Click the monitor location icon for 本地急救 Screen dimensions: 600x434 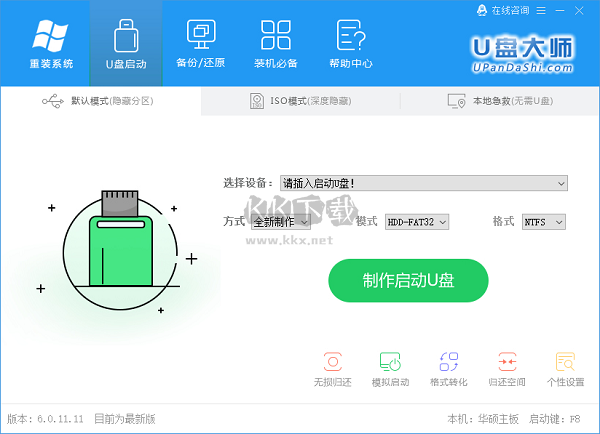click(457, 101)
